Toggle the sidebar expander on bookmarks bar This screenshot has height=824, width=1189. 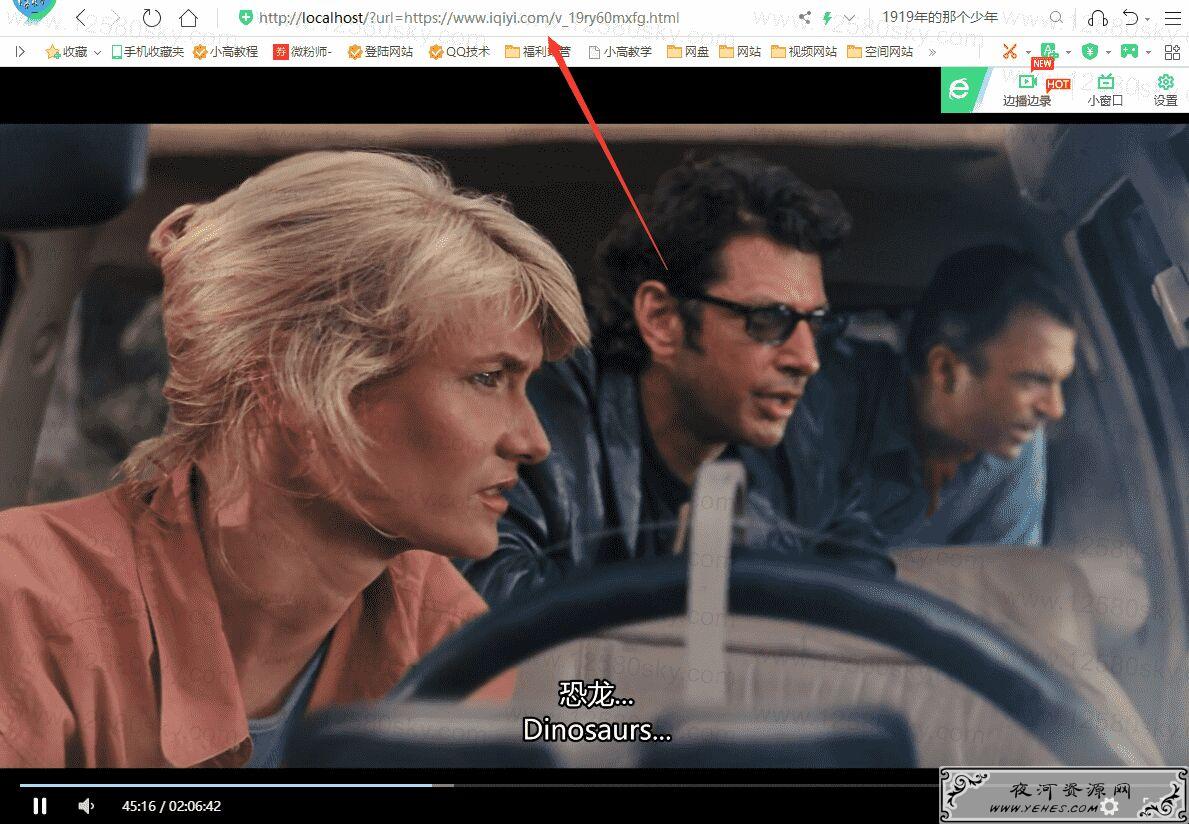pyautogui.click(x=20, y=52)
